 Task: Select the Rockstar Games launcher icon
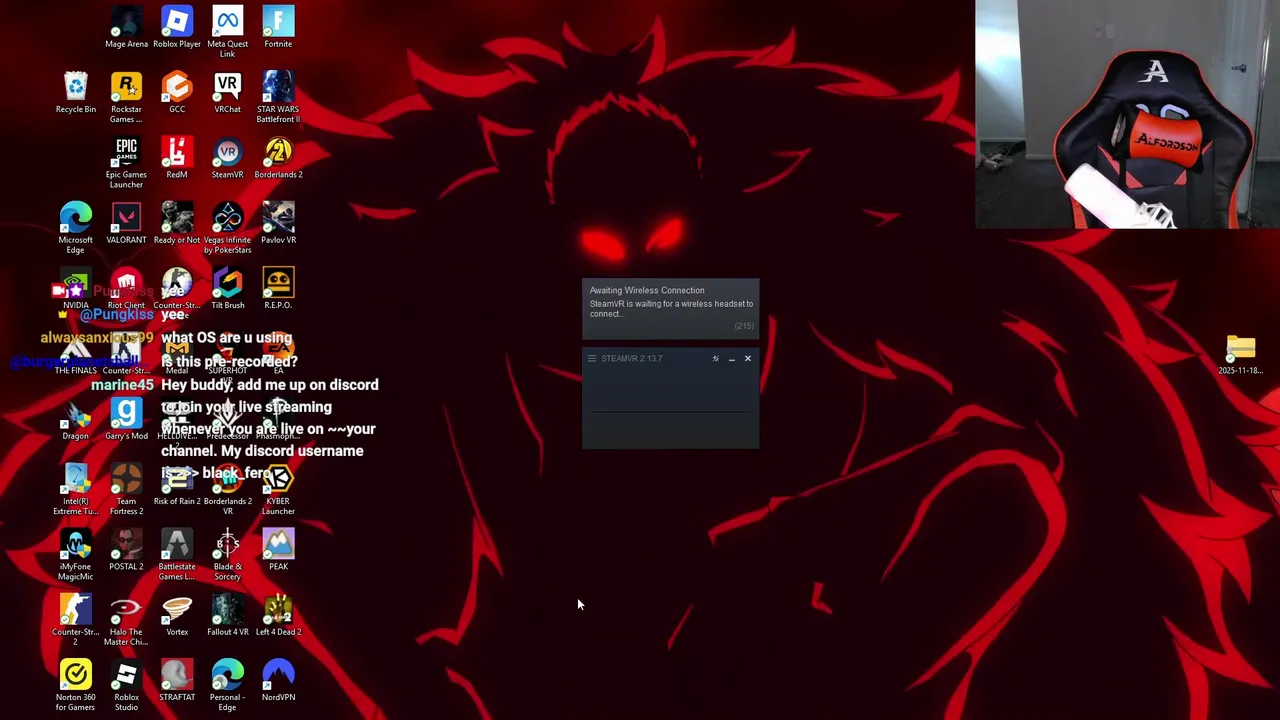coord(126,98)
